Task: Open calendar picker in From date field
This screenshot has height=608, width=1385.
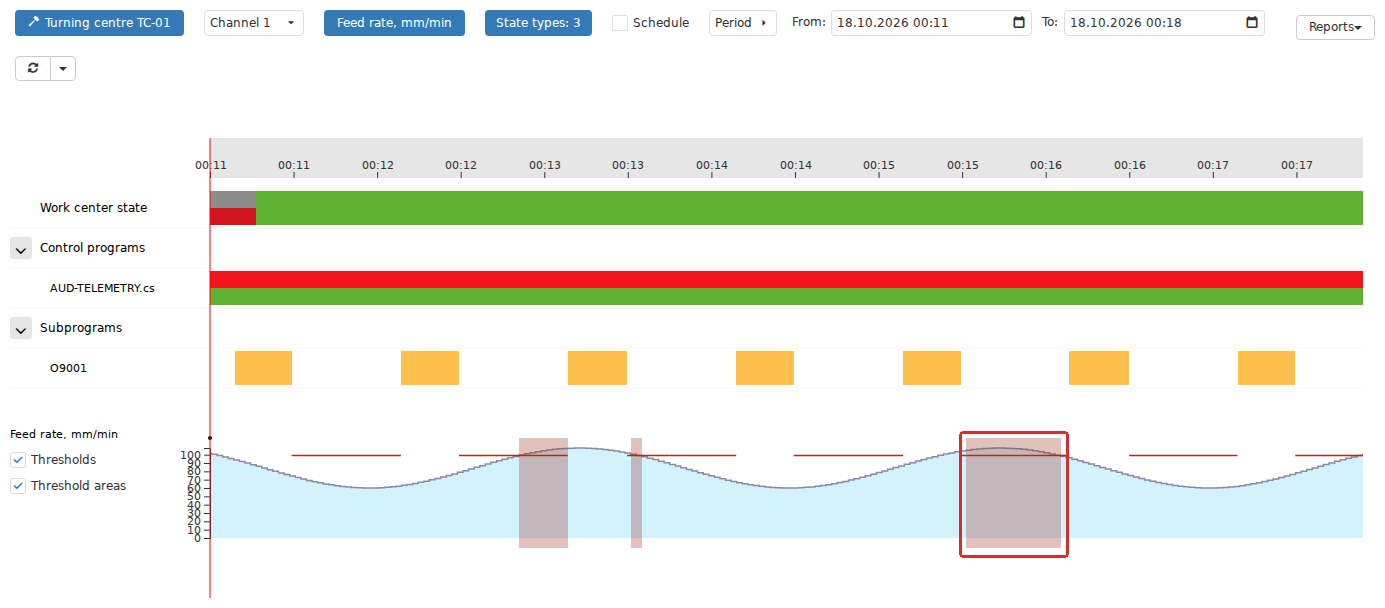Action: tap(1019, 23)
